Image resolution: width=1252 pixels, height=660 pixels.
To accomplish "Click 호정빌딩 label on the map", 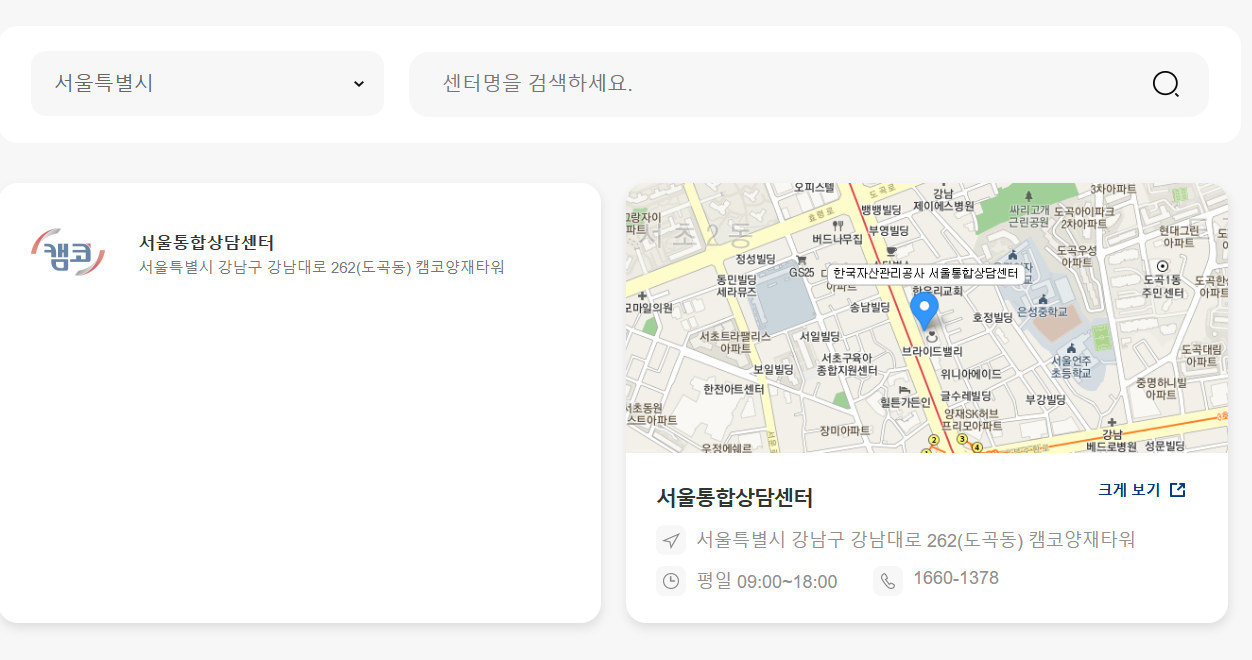I will point(993,318).
